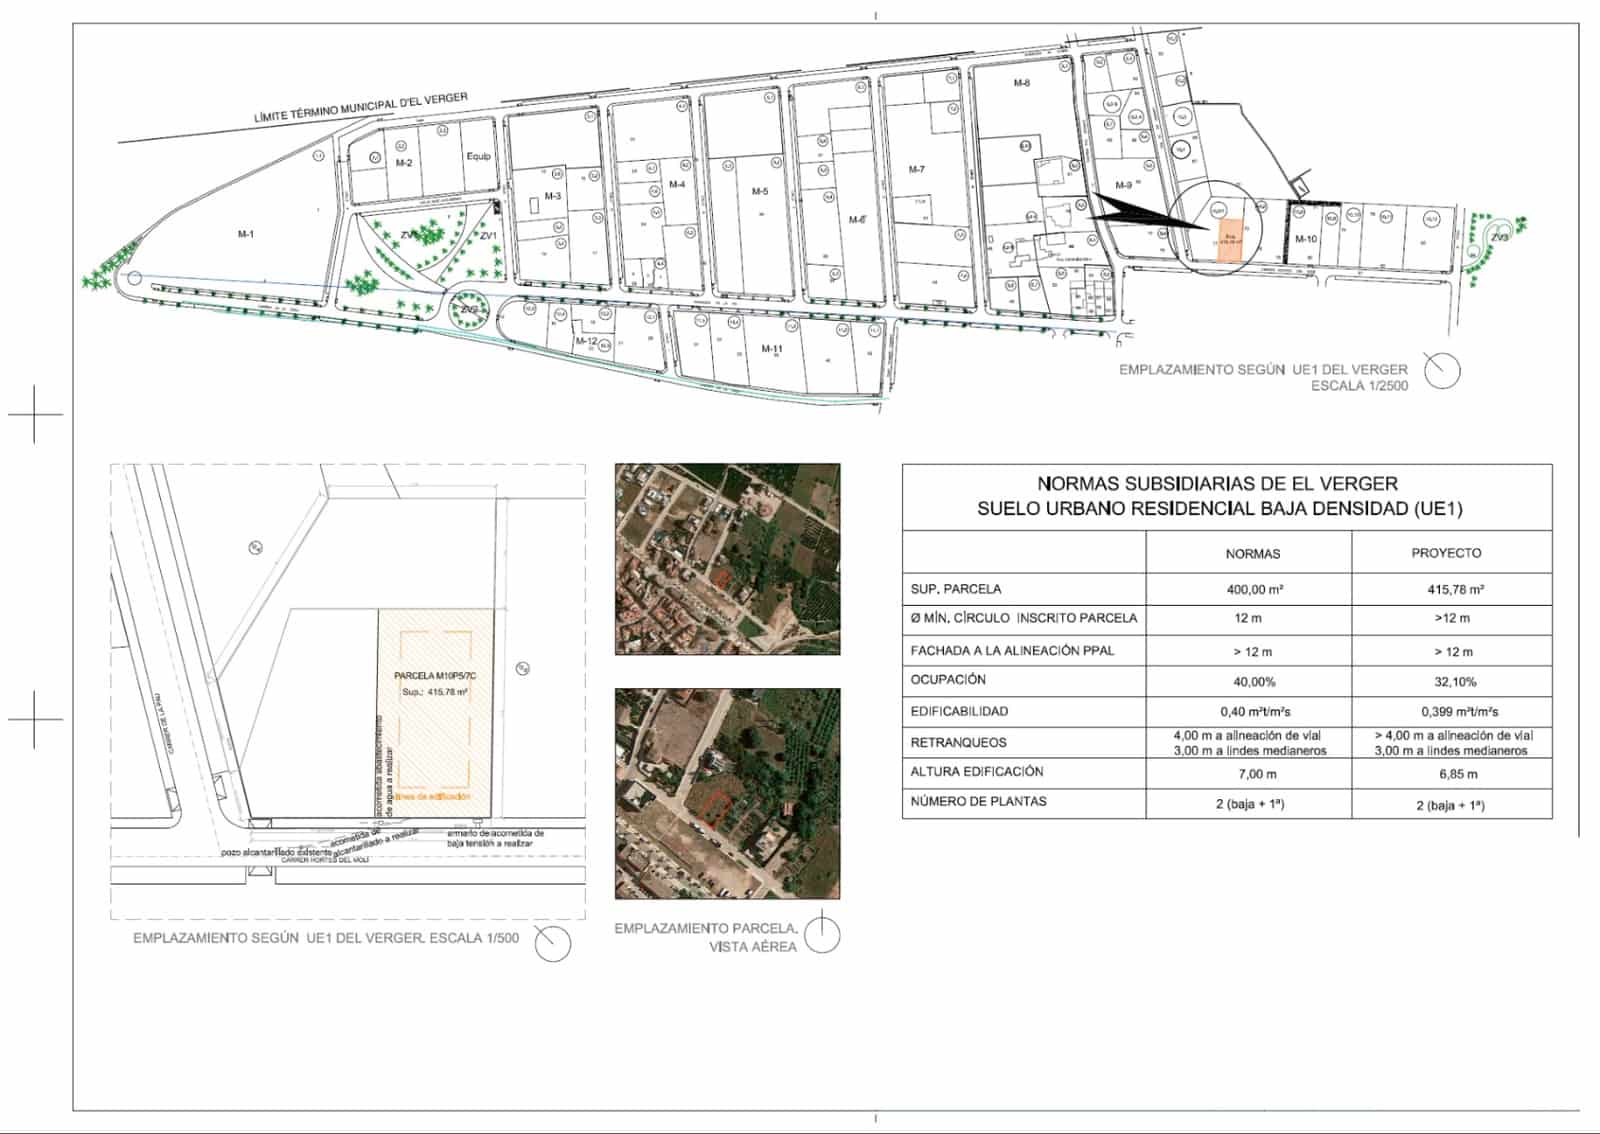Viewport: 1600px width, 1134px height.
Task: Click the armario de acometida baja tensión note
Action: [494, 838]
